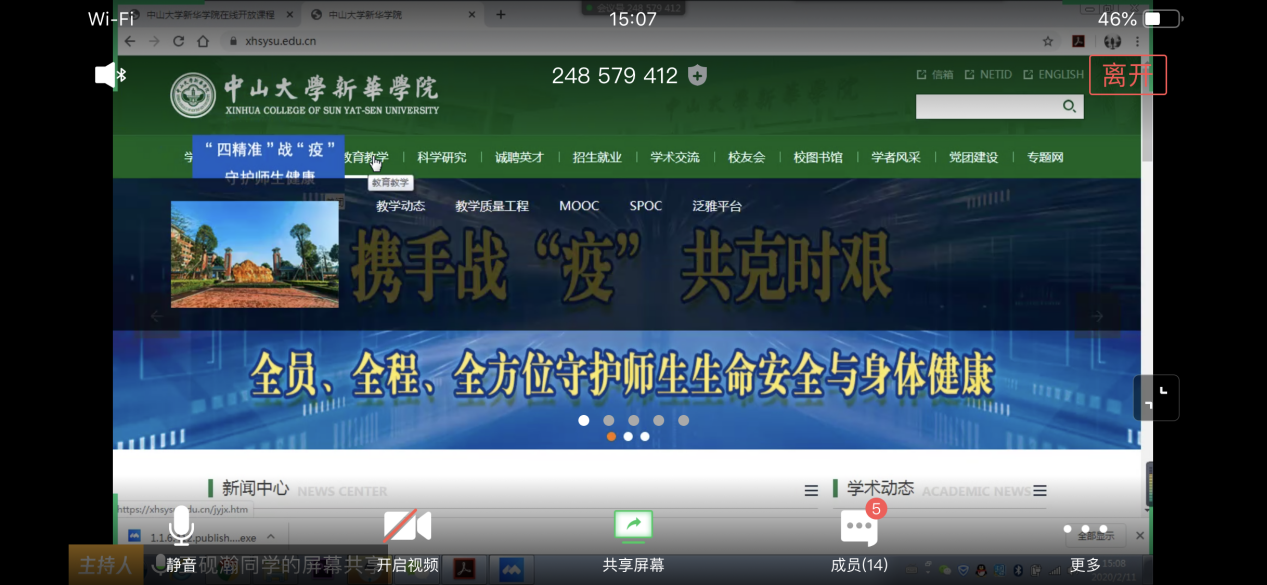The image size is (1267, 585).
Task: Open 科学研究 in the green navigation bar
Action: 442,157
